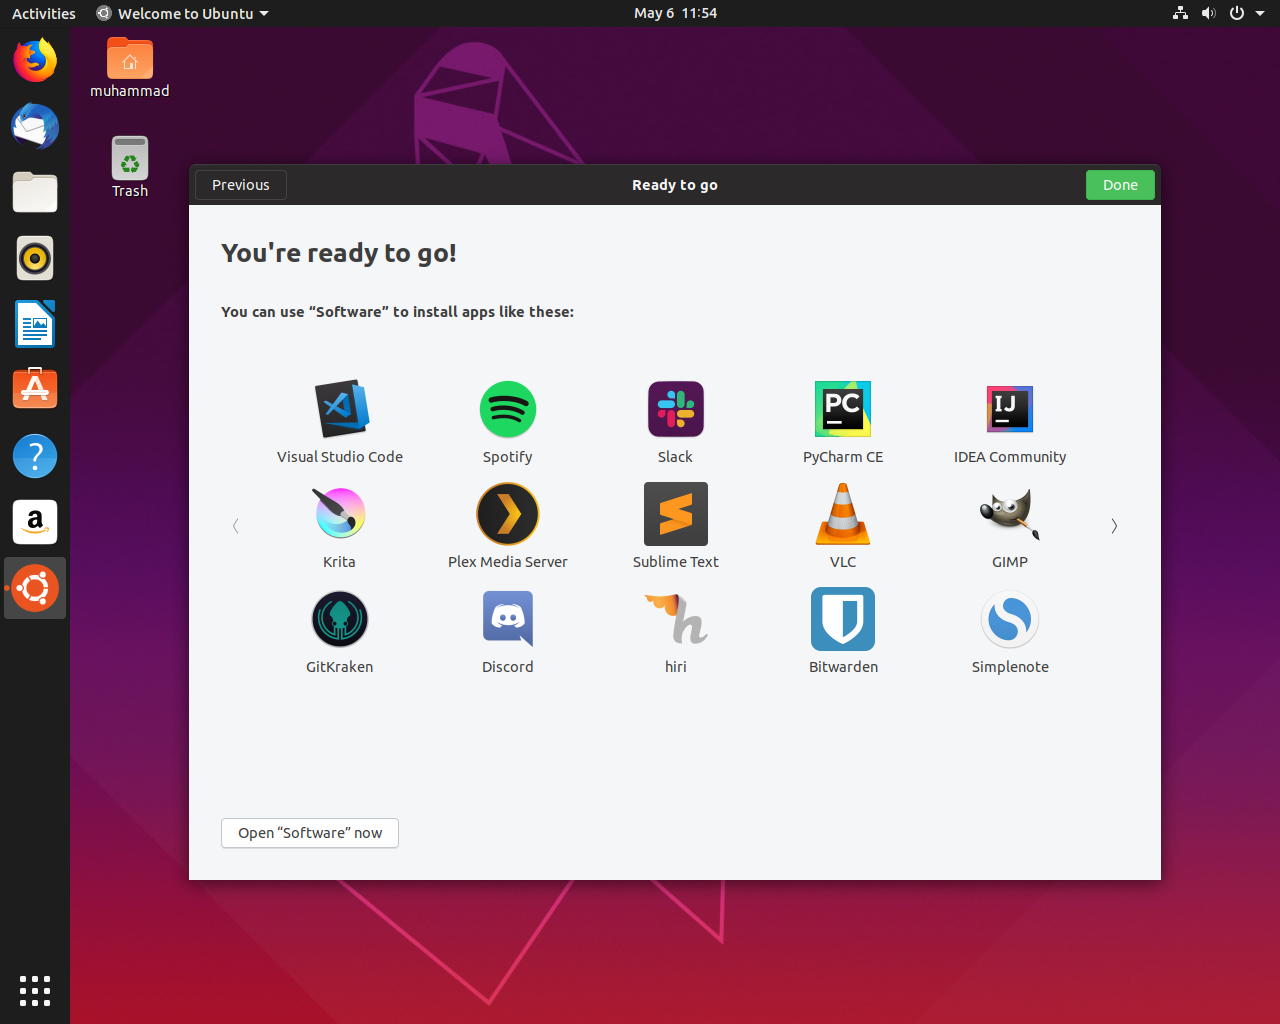Pick the hiri app icon

[676, 619]
